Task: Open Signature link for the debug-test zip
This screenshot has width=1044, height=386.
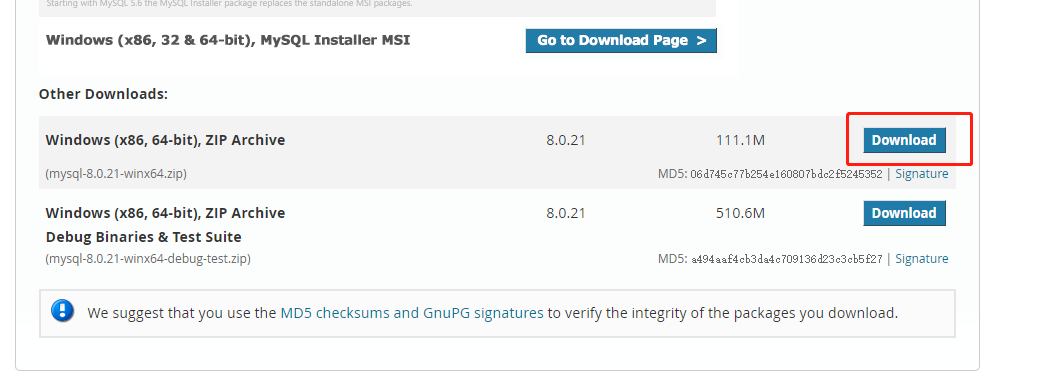Action: pos(921,259)
